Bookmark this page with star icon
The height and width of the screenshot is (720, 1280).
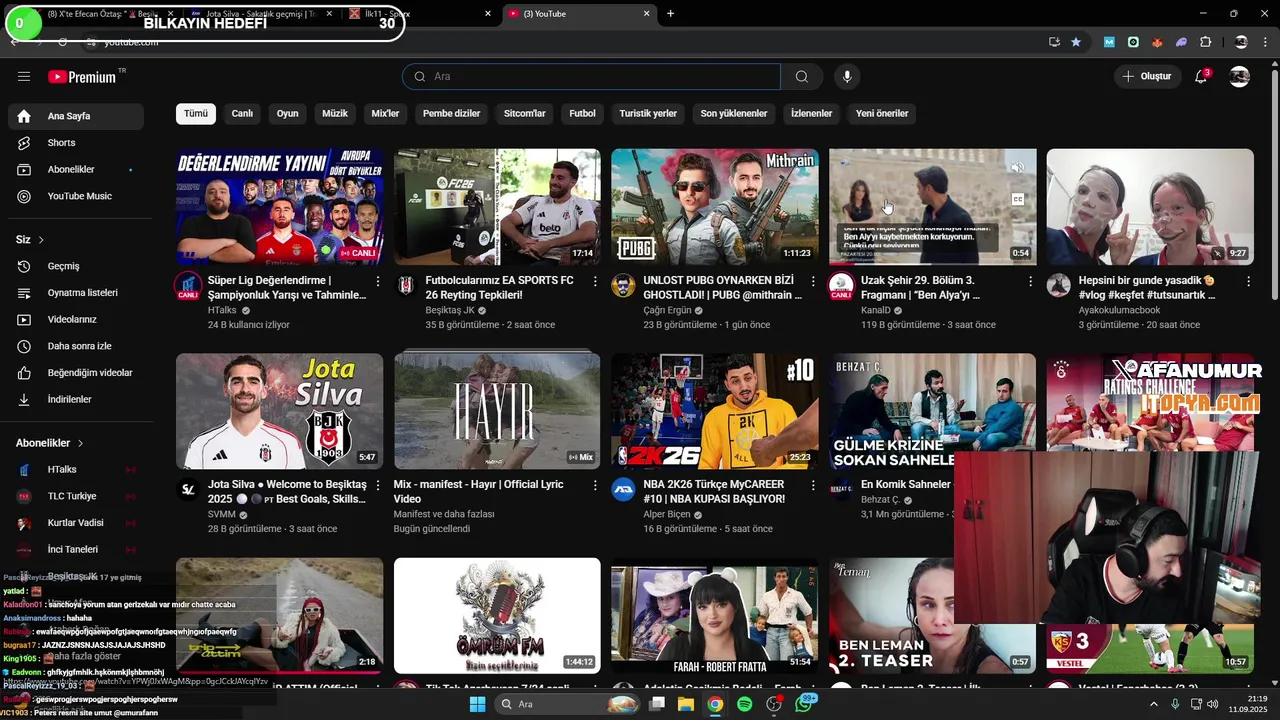1076,42
